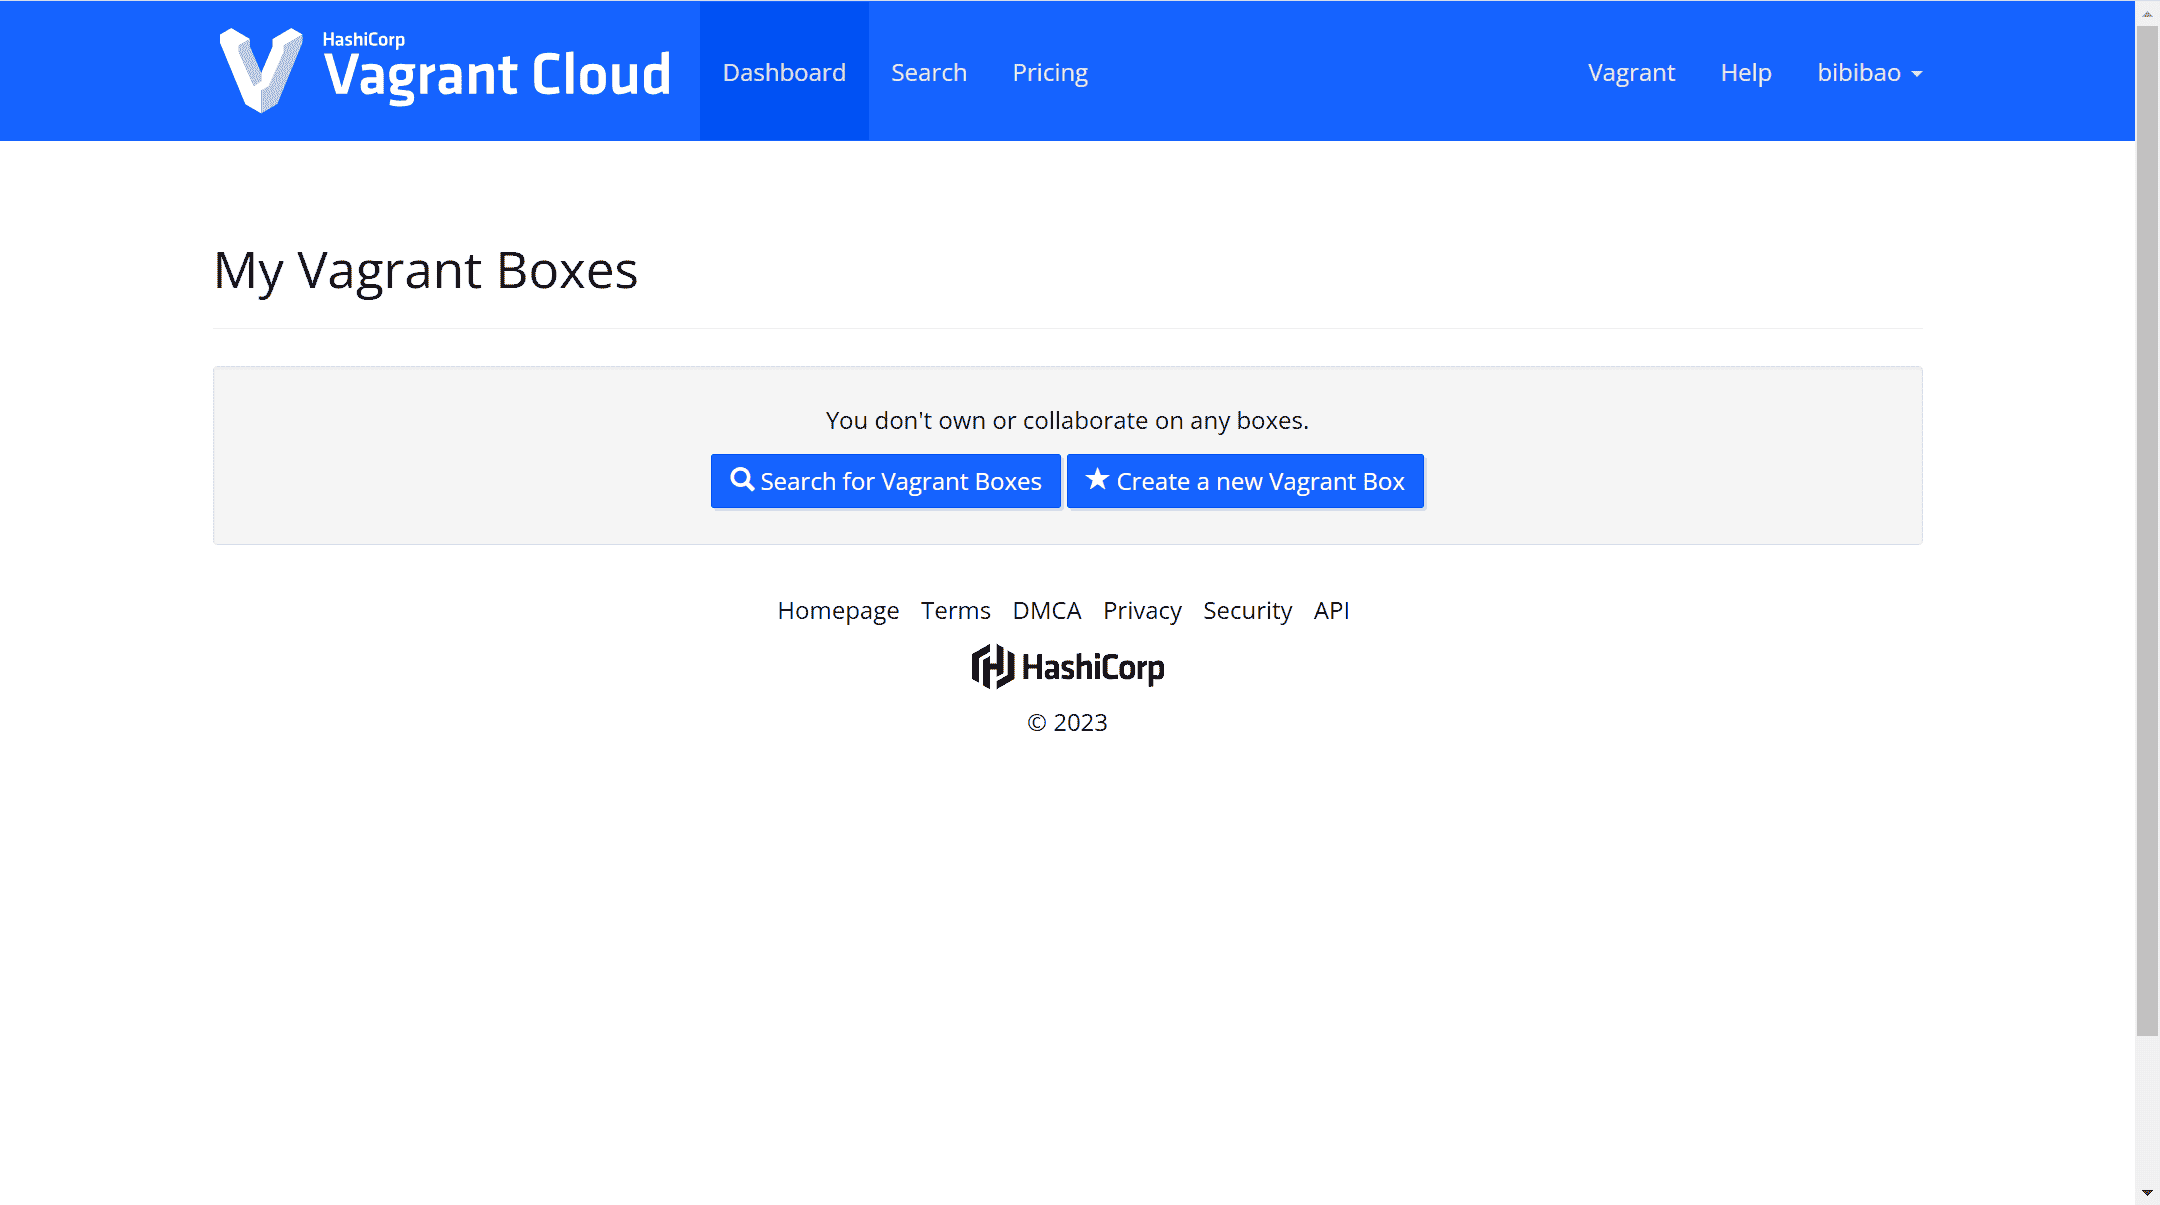Image resolution: width=2160 pixels, height=1205 pixels.
Task: Go to the Search nav item
Action: pyautogui.click(x=929, y=72)
